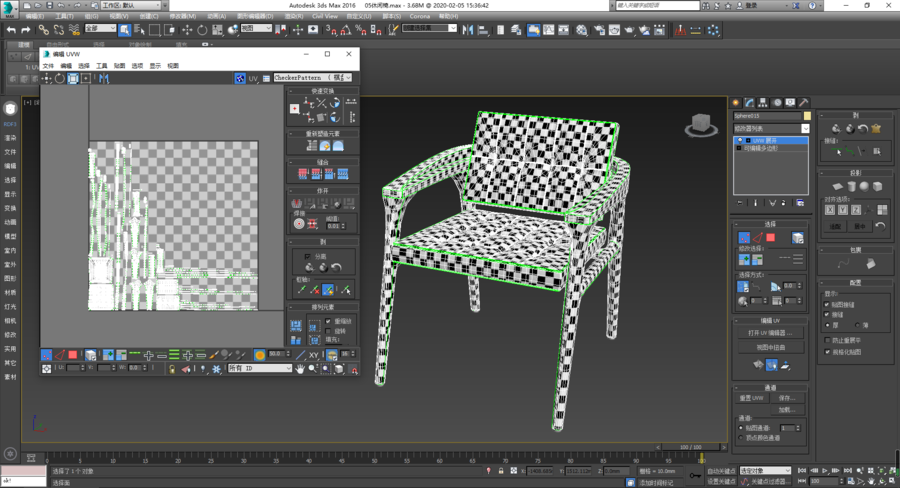Select Rotate tool in Edit UVW toolbar
The image size is (900, 488).
60,78
